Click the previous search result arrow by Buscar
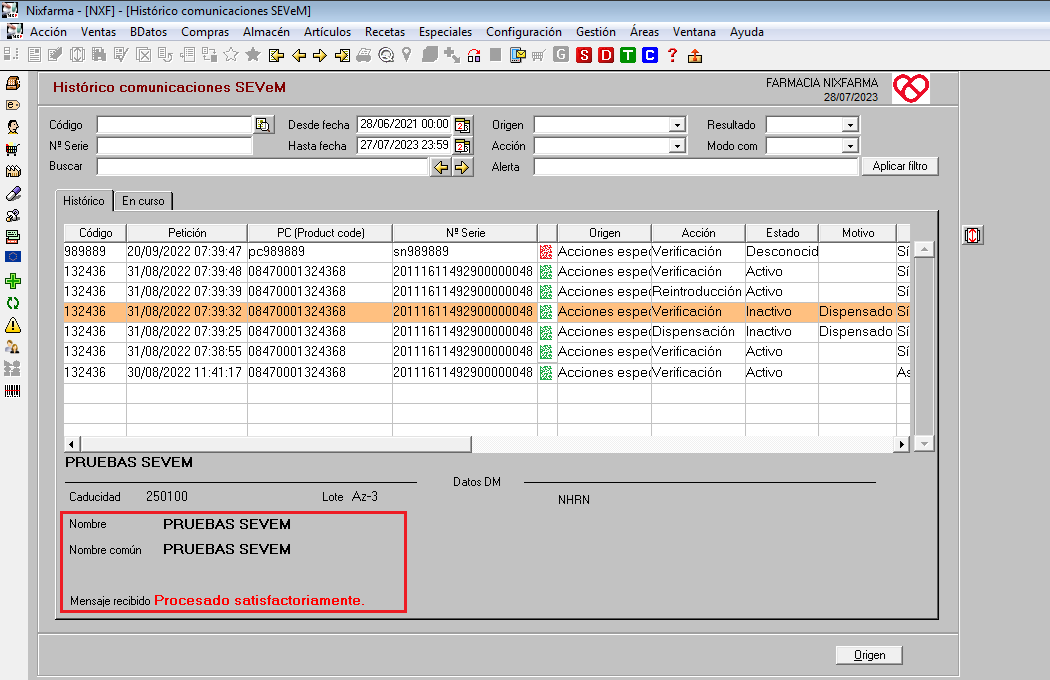Image resolution: width=1050 pixels, height=680 pixels. (441, 167)
